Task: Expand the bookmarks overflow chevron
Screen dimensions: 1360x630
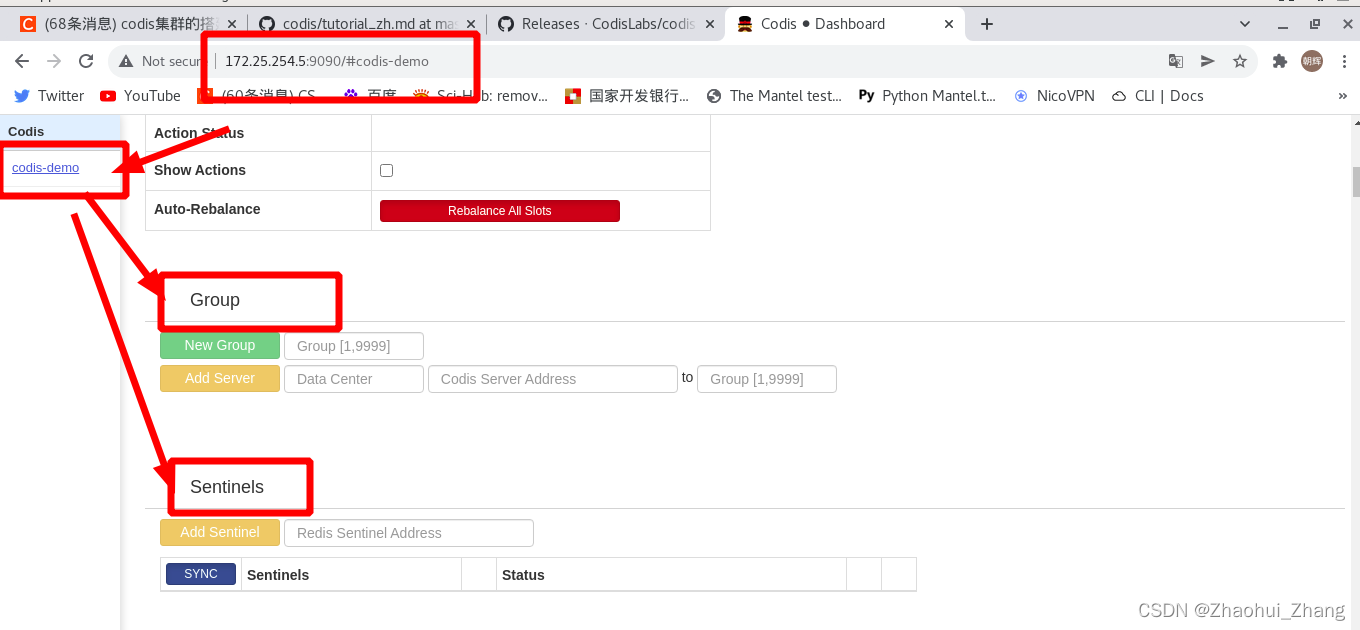Action: (1344, 95)
